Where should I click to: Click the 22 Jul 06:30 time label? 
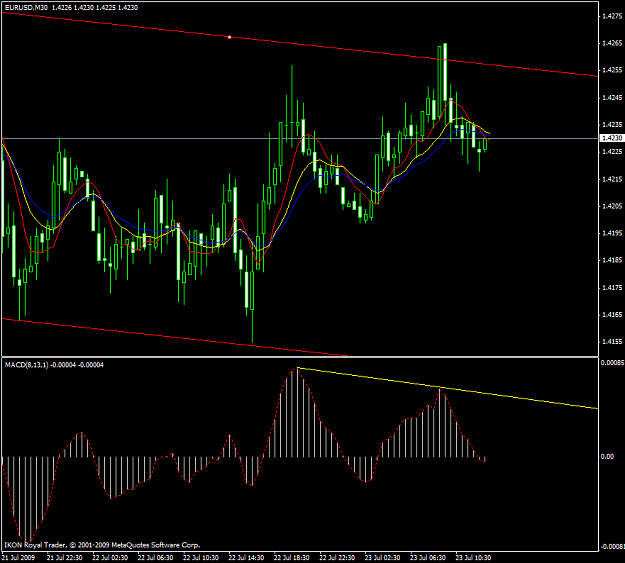(155, 557)
